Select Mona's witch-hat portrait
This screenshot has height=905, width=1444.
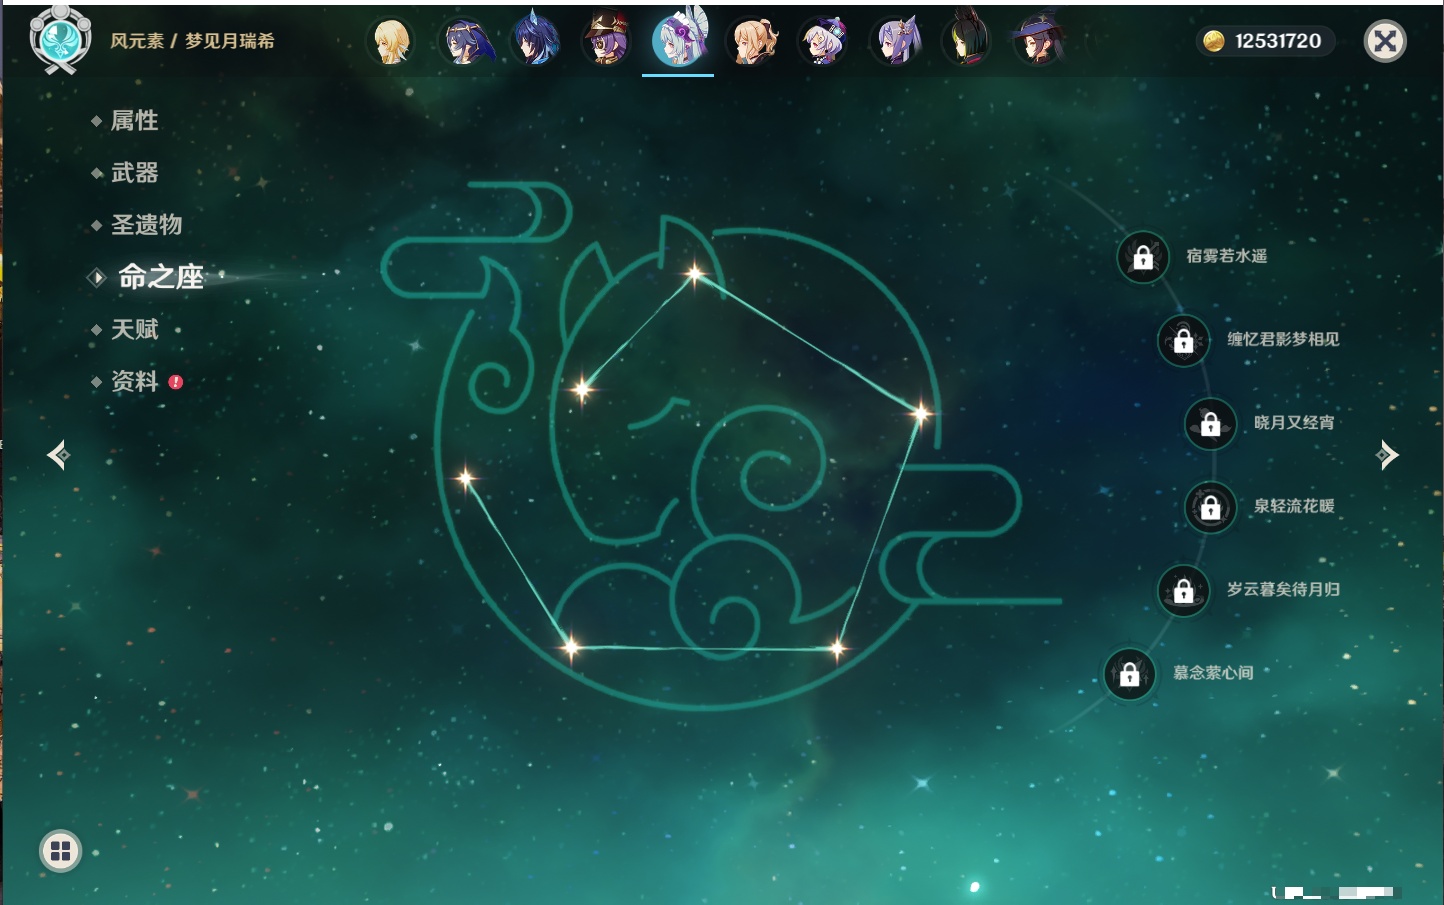point(1038,42)
